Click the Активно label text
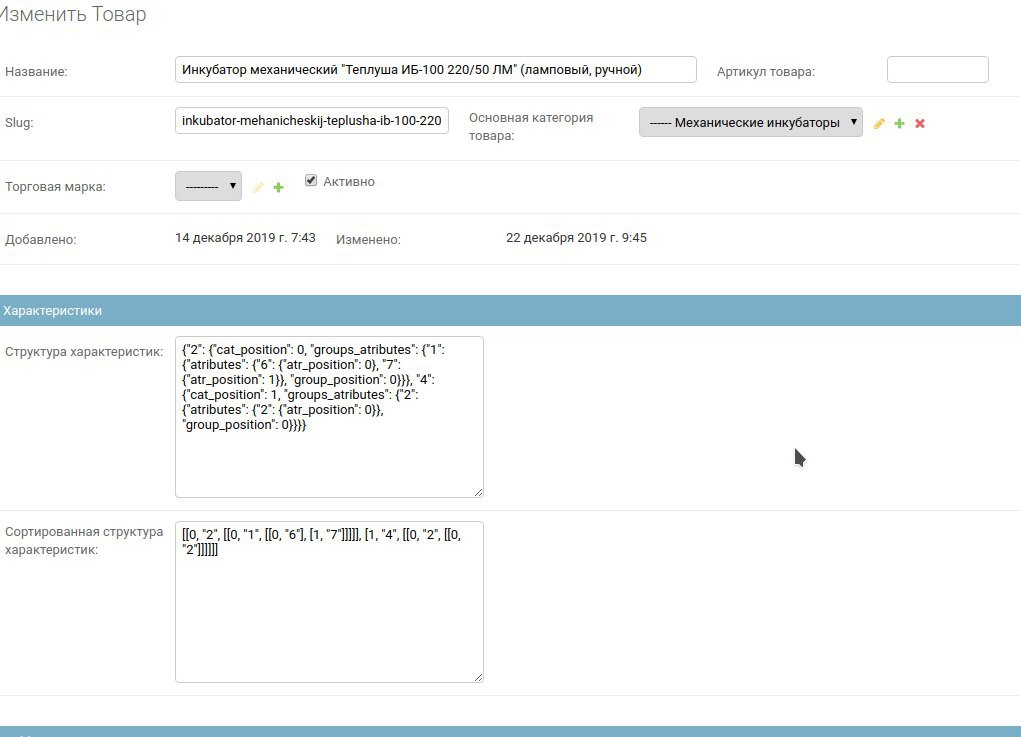 pos(349,182)
